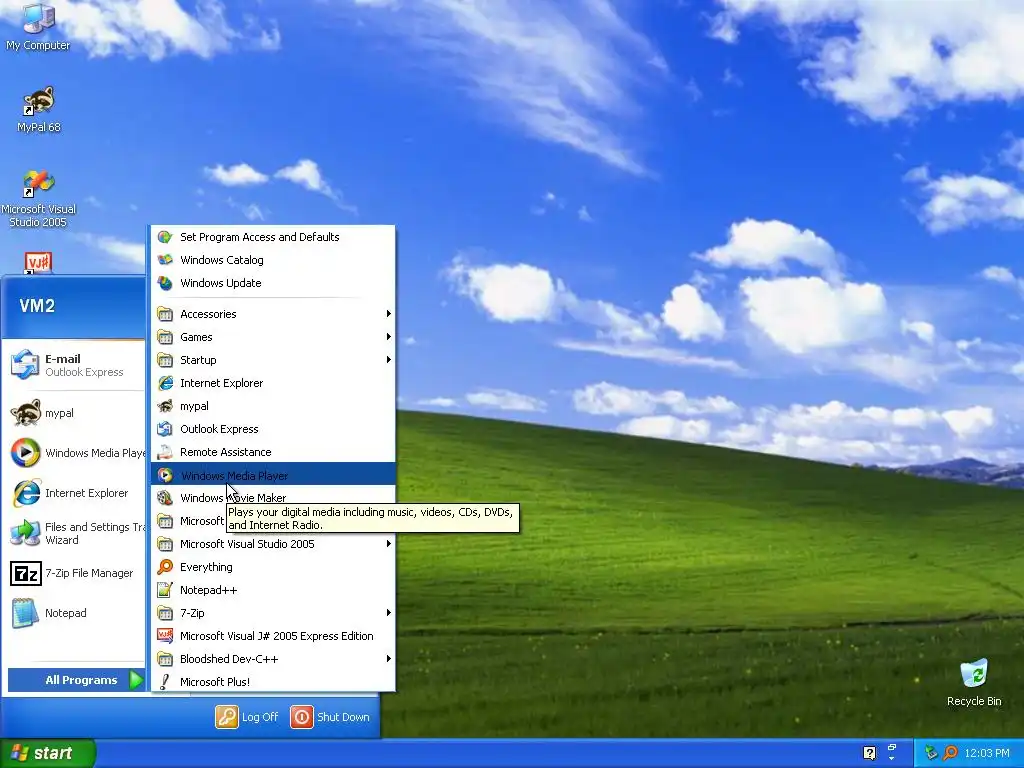Open Microsoft Plus!
Image resolution: width=1024 pixels, height=768 pixels.
coord(273,682)
